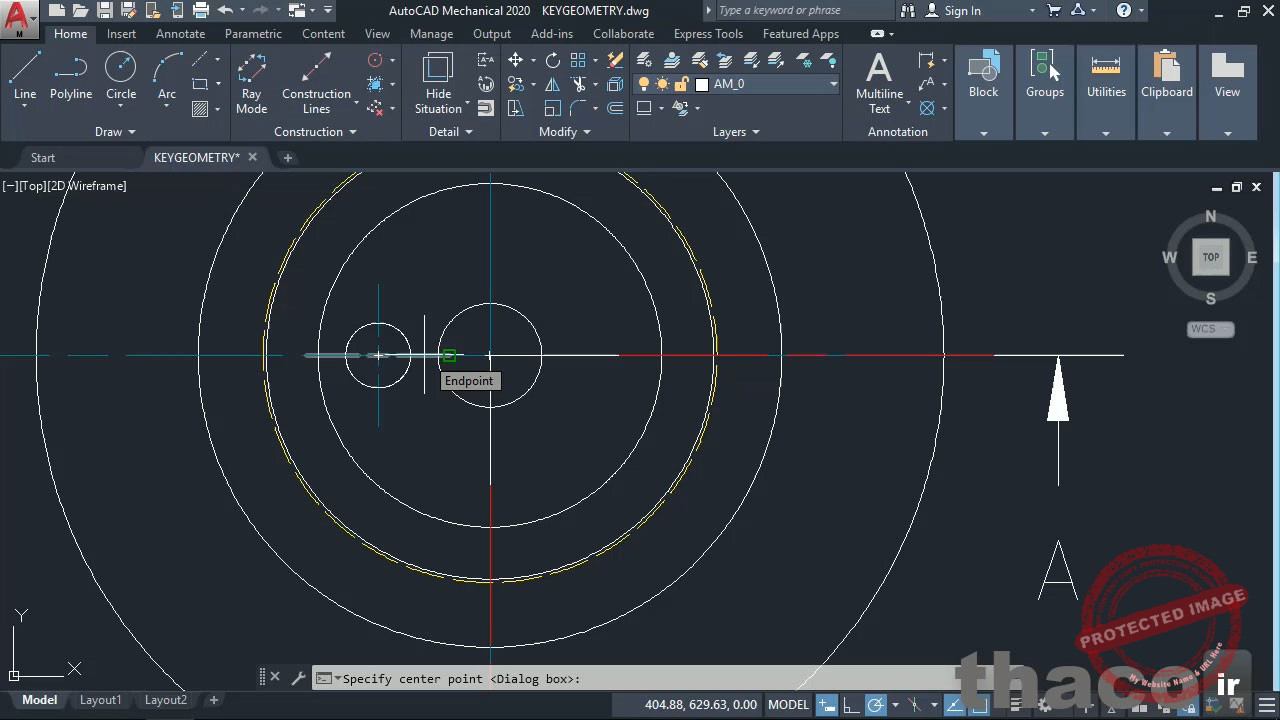1280x720 pixels.
Task: Click the Hatch tool icon
Action: [x=200, y=109]
